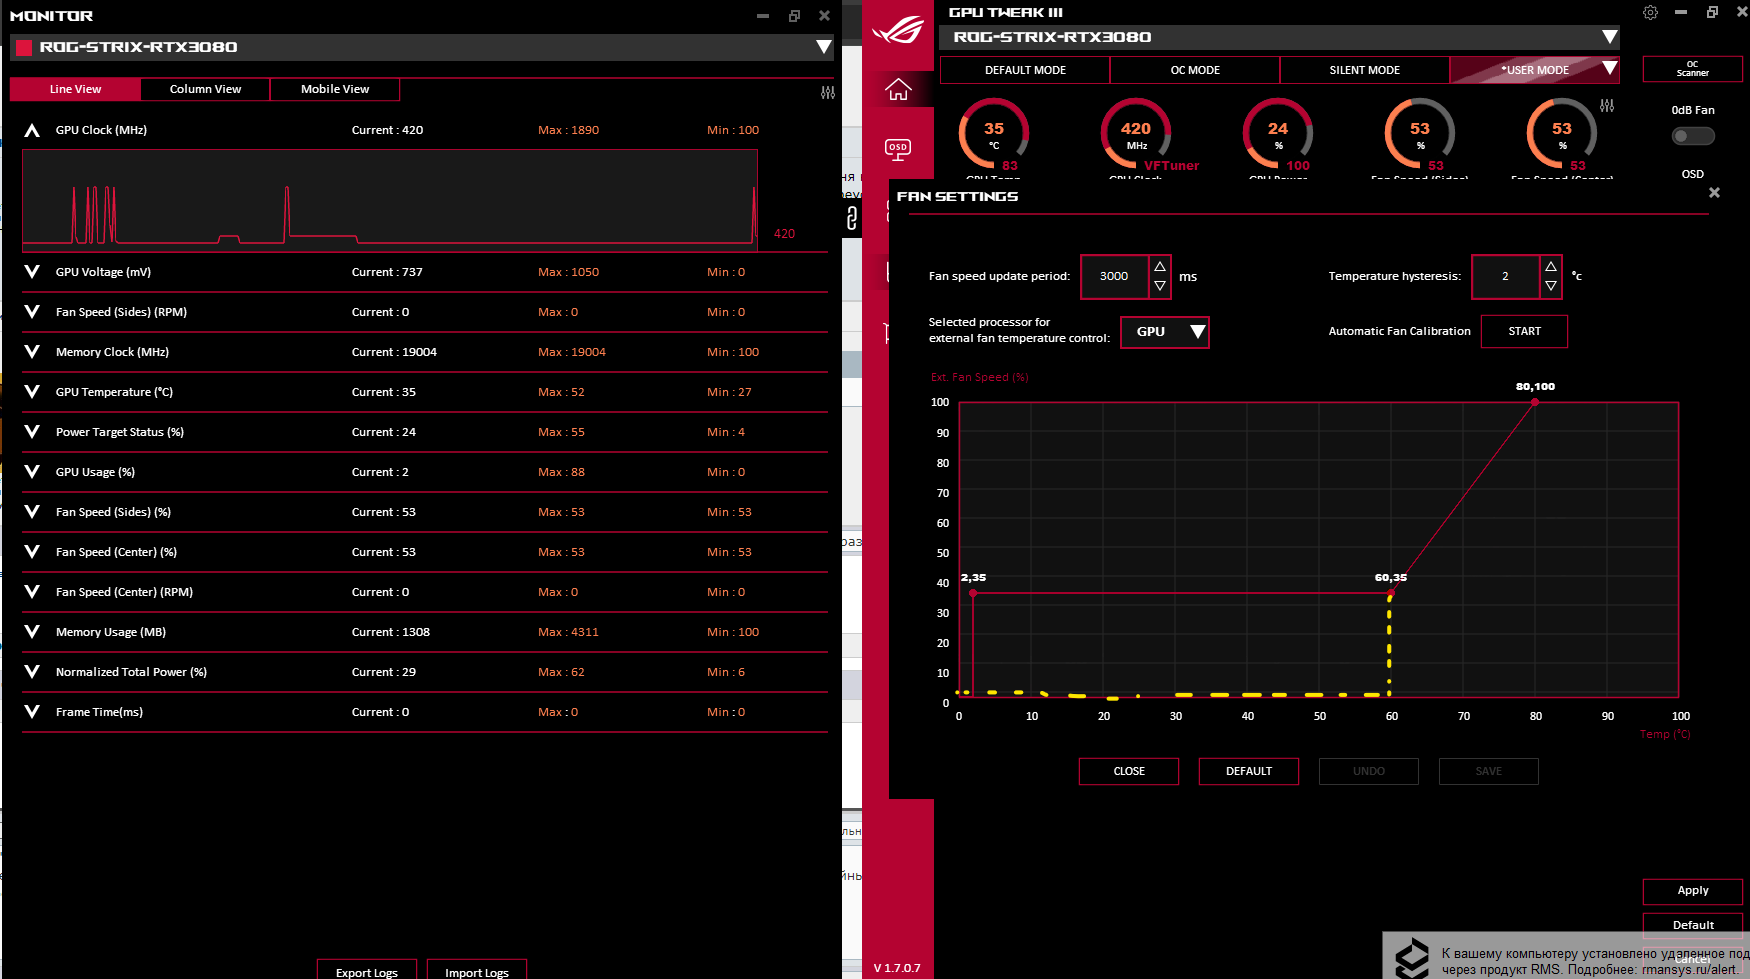Expand the Fan Speed (Sides) (%) row
This screenshot has width=1750, height=979.
pyautogui.click(x=32, y=512)
